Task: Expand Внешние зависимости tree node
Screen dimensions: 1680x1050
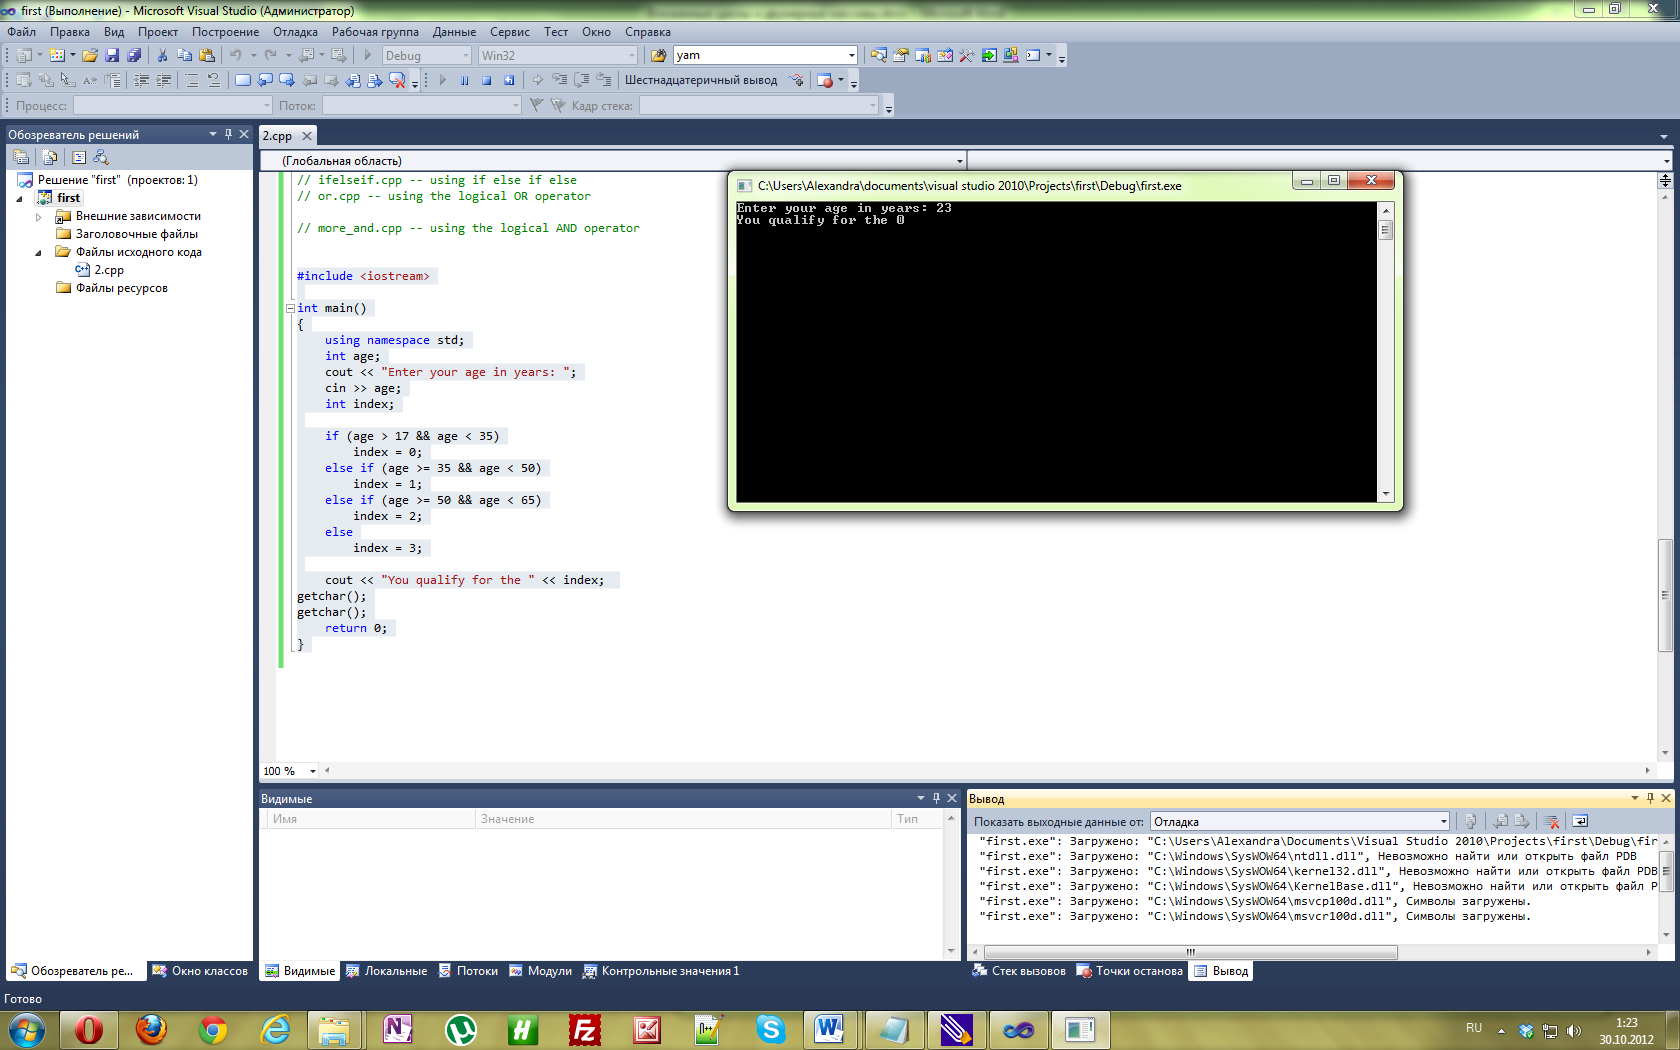Action: 39,216
